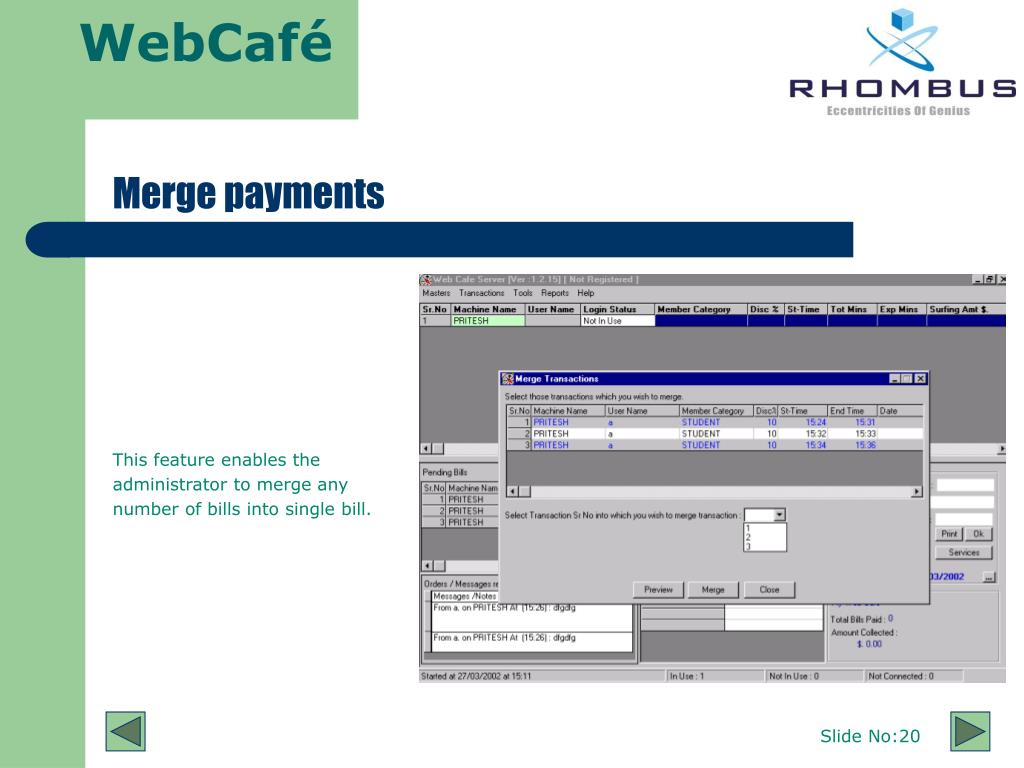The image size is (1024, 768).
Task: Click the Rhombus logo
Action: click(902, 62)
